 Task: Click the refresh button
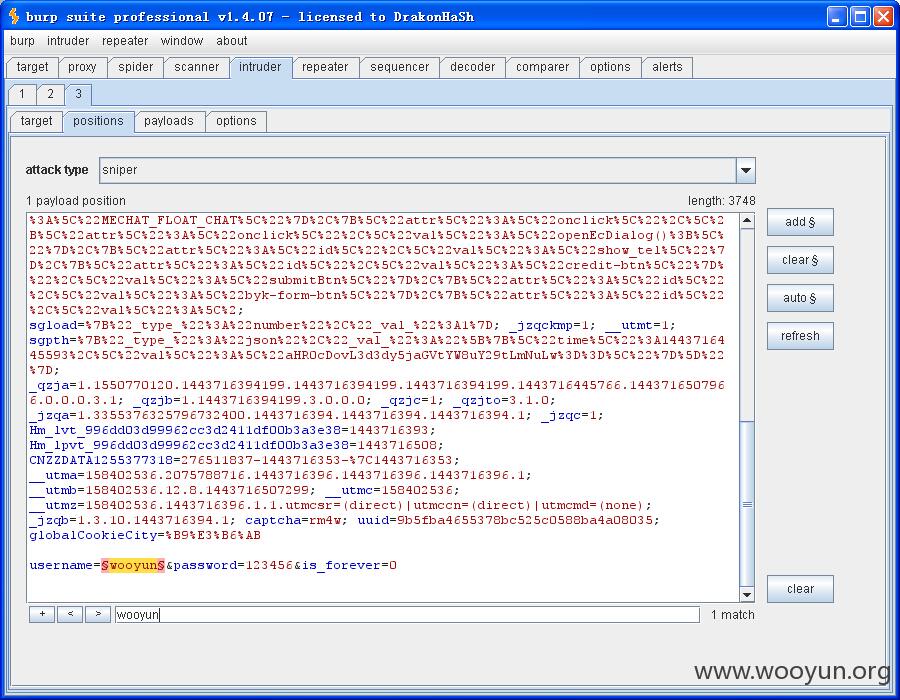(800, 336)
